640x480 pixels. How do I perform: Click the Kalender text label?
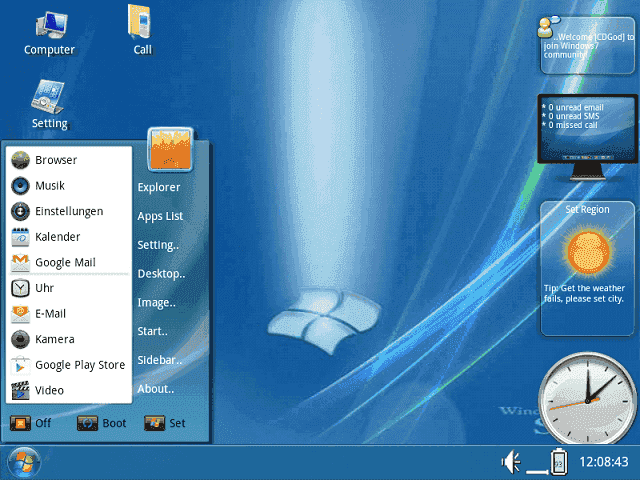point(58,237)
